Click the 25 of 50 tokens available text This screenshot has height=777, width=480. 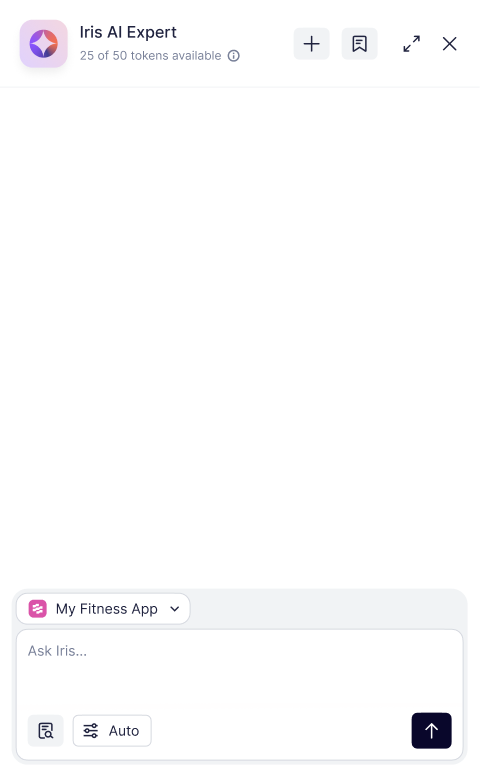click(151, 56)
